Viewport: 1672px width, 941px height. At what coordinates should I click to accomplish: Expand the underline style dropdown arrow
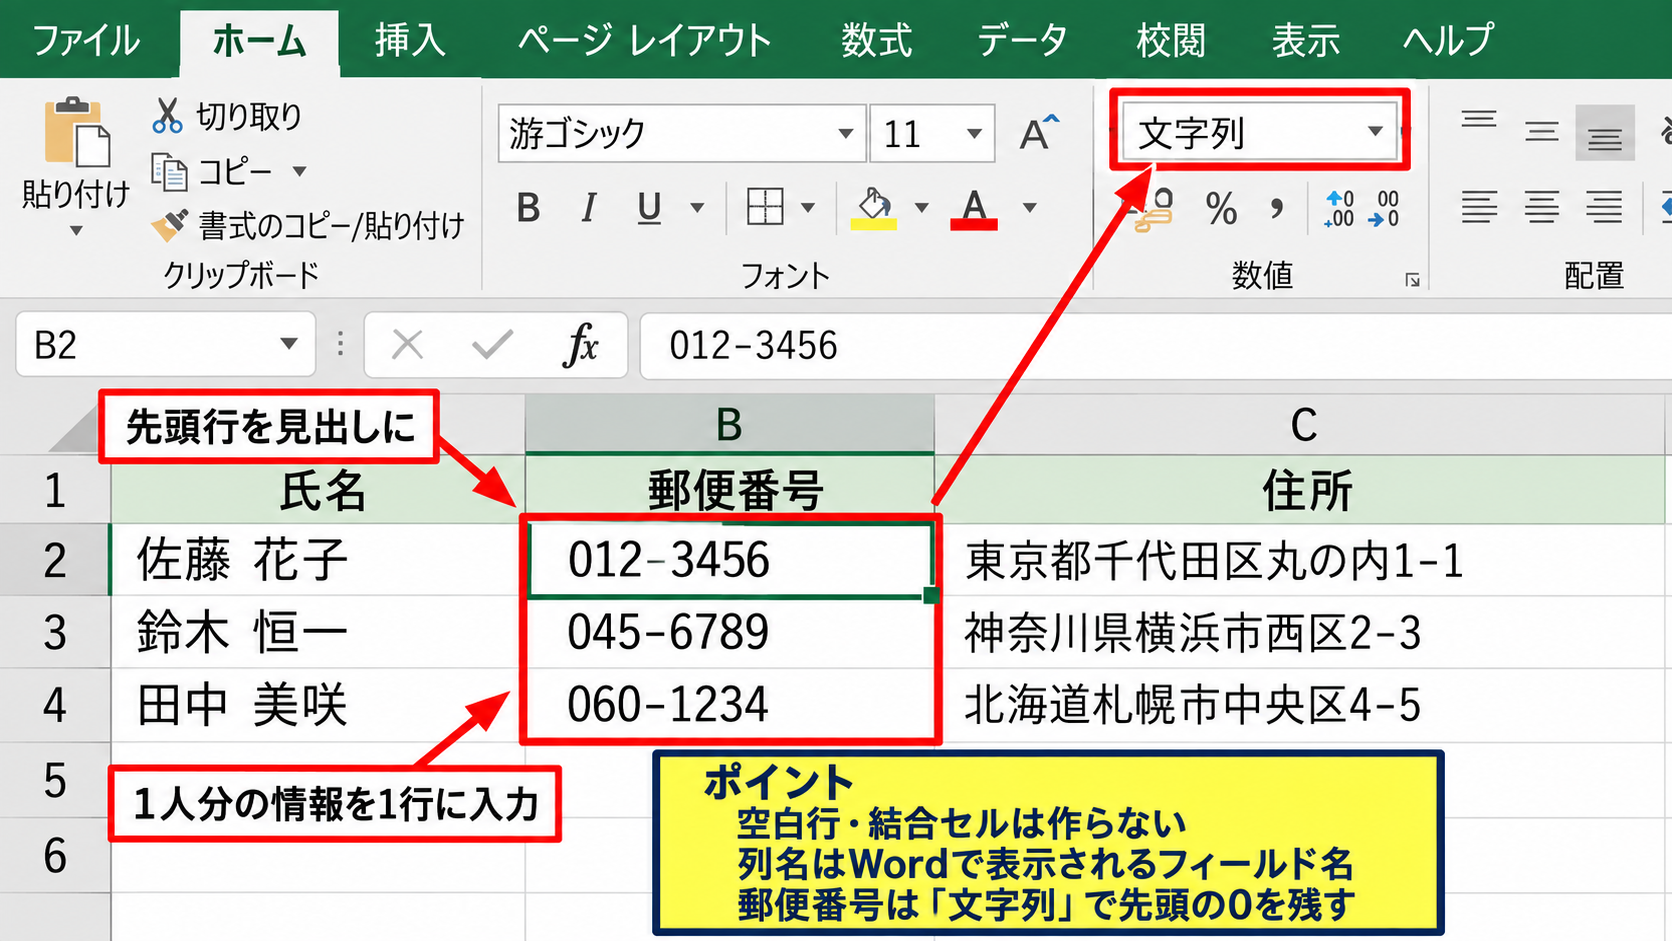[x=697, y=208]
